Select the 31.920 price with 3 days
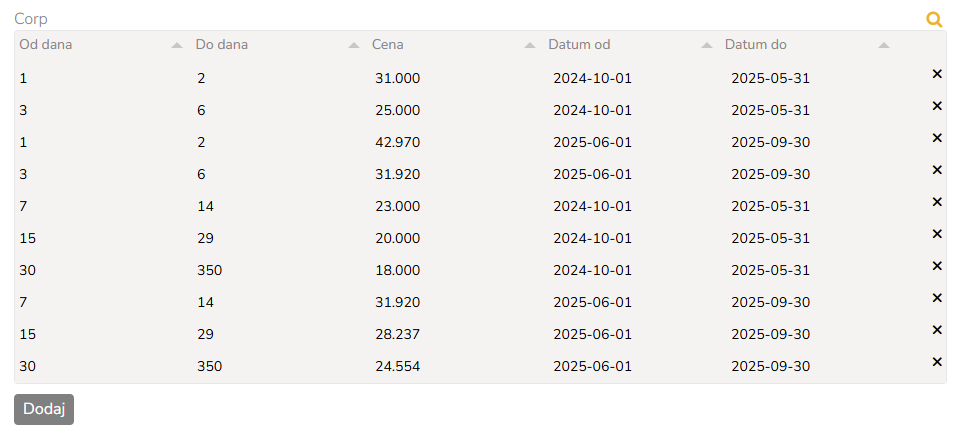Image resolution: width=962 pixels, height=435 pixels. [397, 174]
